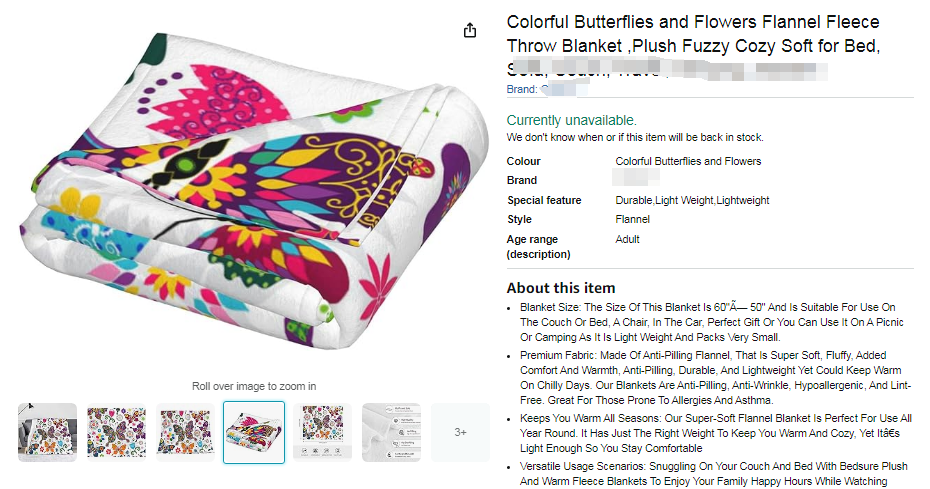Open the 3+ more images thumbnail

[460, 432]
